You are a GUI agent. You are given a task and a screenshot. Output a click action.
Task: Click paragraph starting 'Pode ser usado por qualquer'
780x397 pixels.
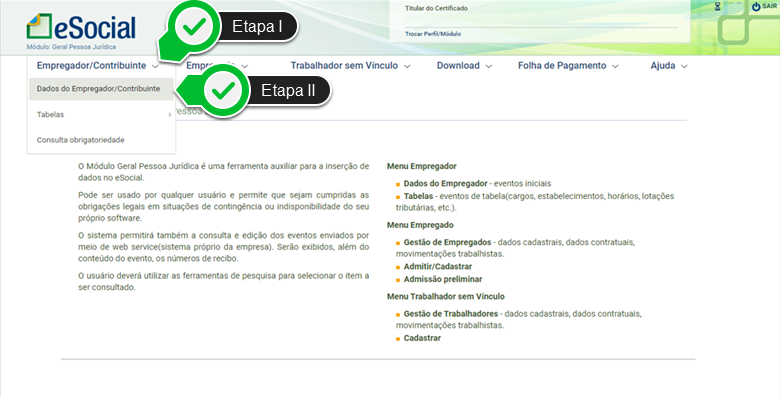(x=223, y=206)
